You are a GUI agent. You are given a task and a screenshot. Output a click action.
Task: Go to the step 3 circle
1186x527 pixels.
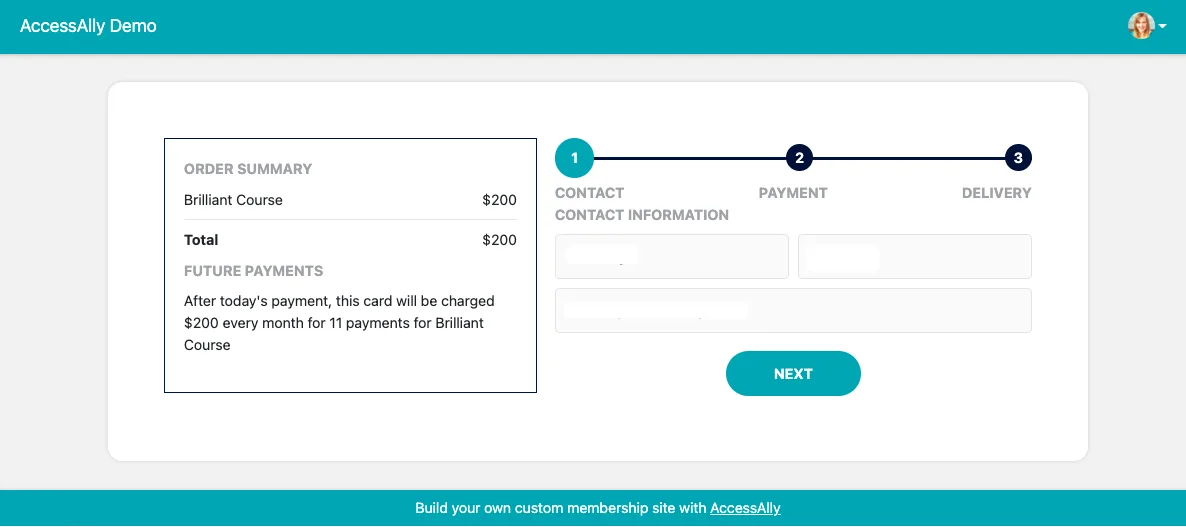1018,158
